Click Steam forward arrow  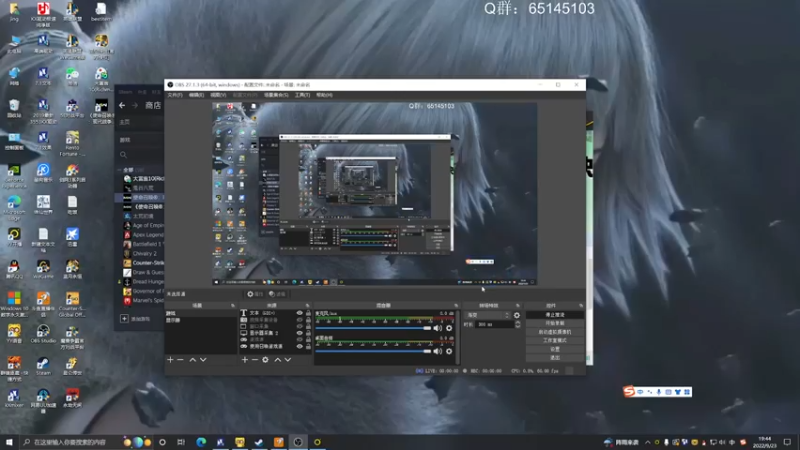tap(135, 105)
